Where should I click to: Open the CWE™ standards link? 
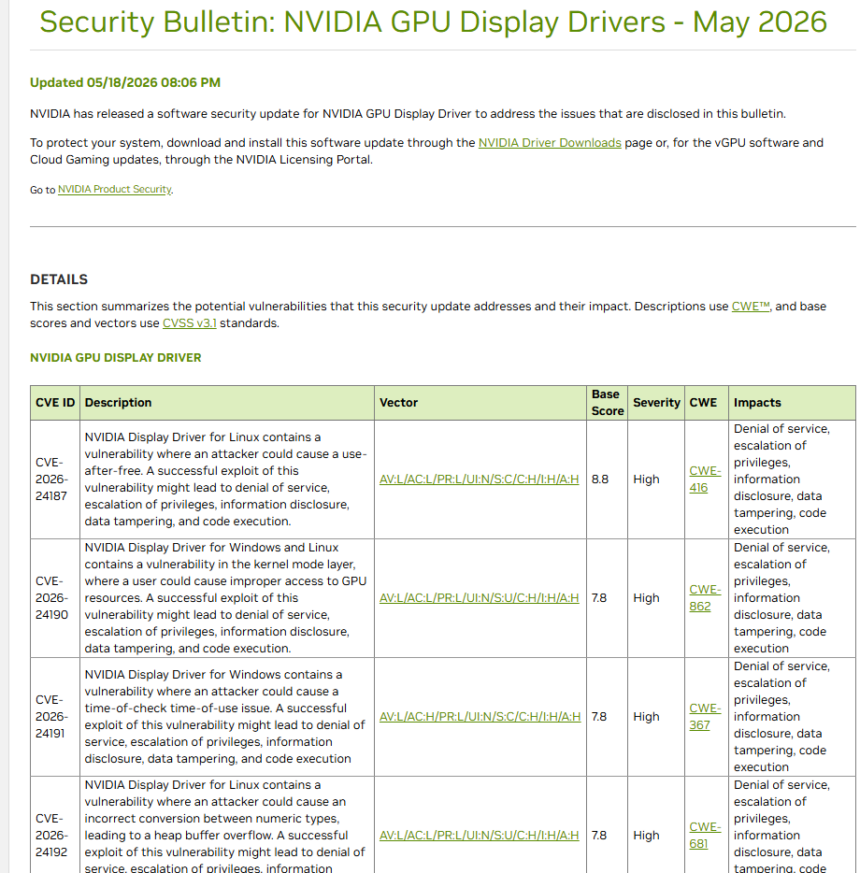click(750, 306)
